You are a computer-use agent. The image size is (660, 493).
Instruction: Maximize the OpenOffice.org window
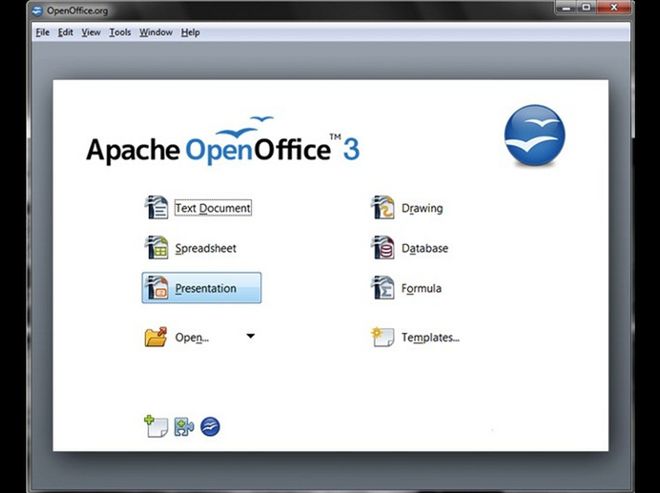[x=586, y=8]
